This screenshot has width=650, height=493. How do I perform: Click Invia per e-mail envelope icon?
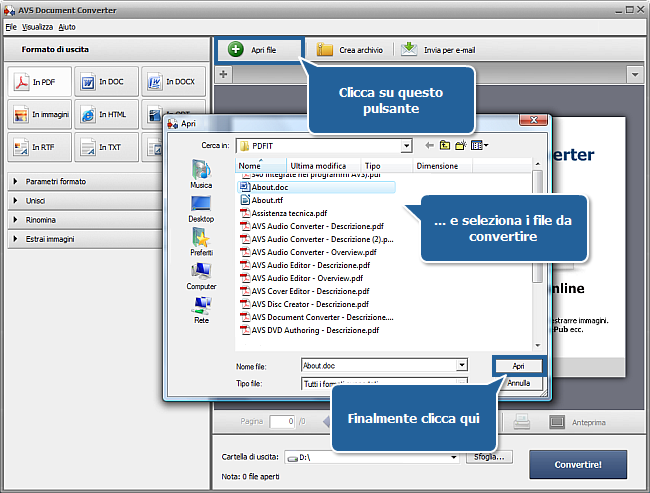coord(409,49)
